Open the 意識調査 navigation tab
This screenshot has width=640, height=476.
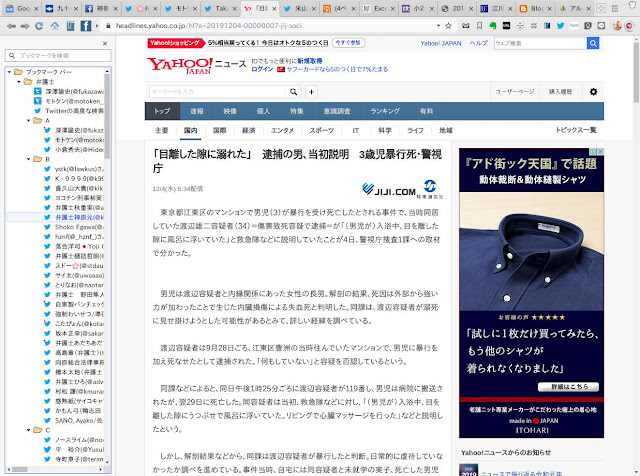337,111
